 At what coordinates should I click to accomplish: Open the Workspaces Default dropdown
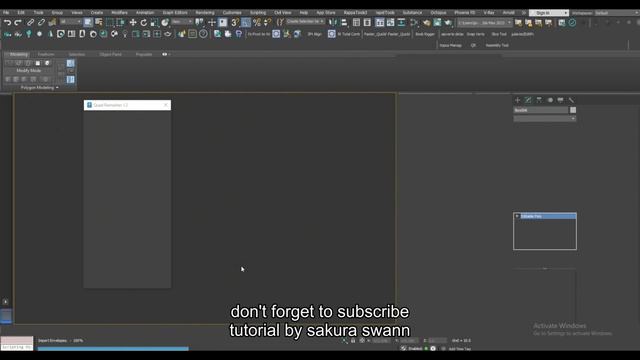[x=616, y=13]
